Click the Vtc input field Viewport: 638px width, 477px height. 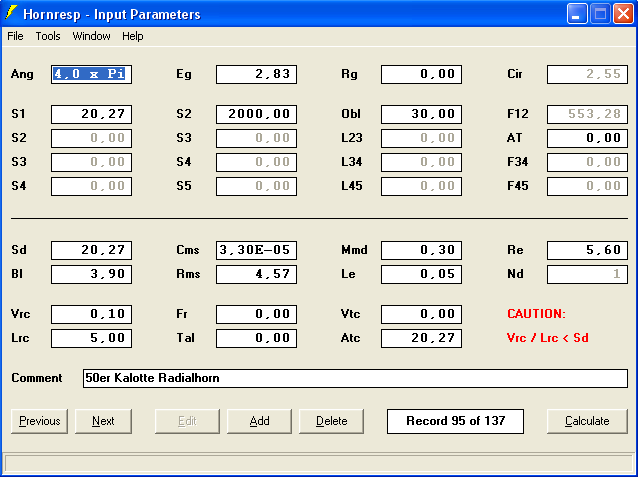tap(422, 314)
